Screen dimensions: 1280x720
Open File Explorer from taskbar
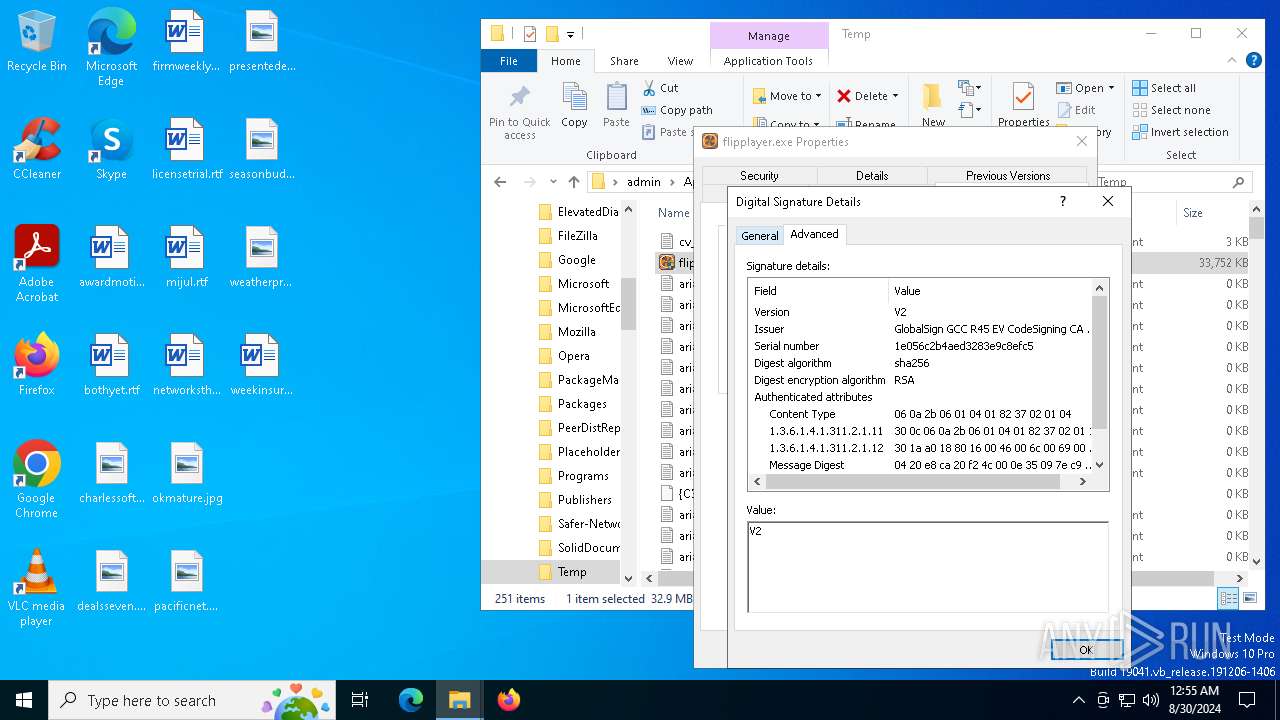coord(459,700)
